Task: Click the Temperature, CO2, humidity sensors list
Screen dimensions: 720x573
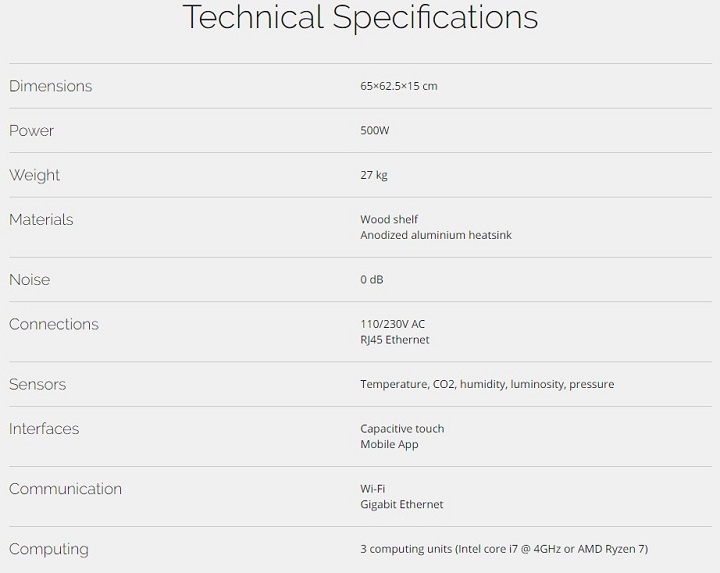Action: (x=487, y=384)
